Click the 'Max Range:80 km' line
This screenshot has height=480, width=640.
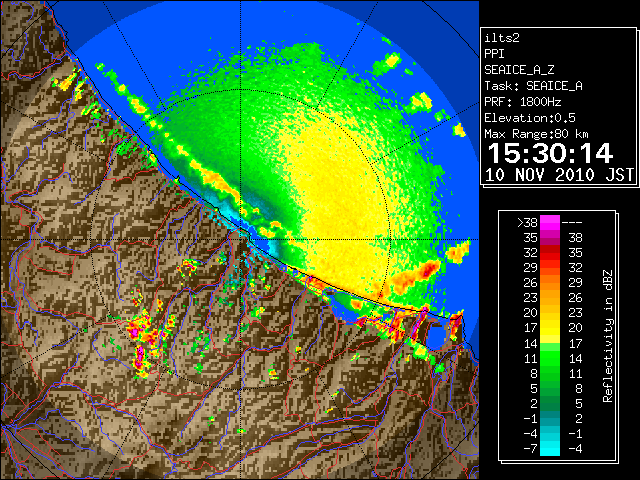point(536,134)
